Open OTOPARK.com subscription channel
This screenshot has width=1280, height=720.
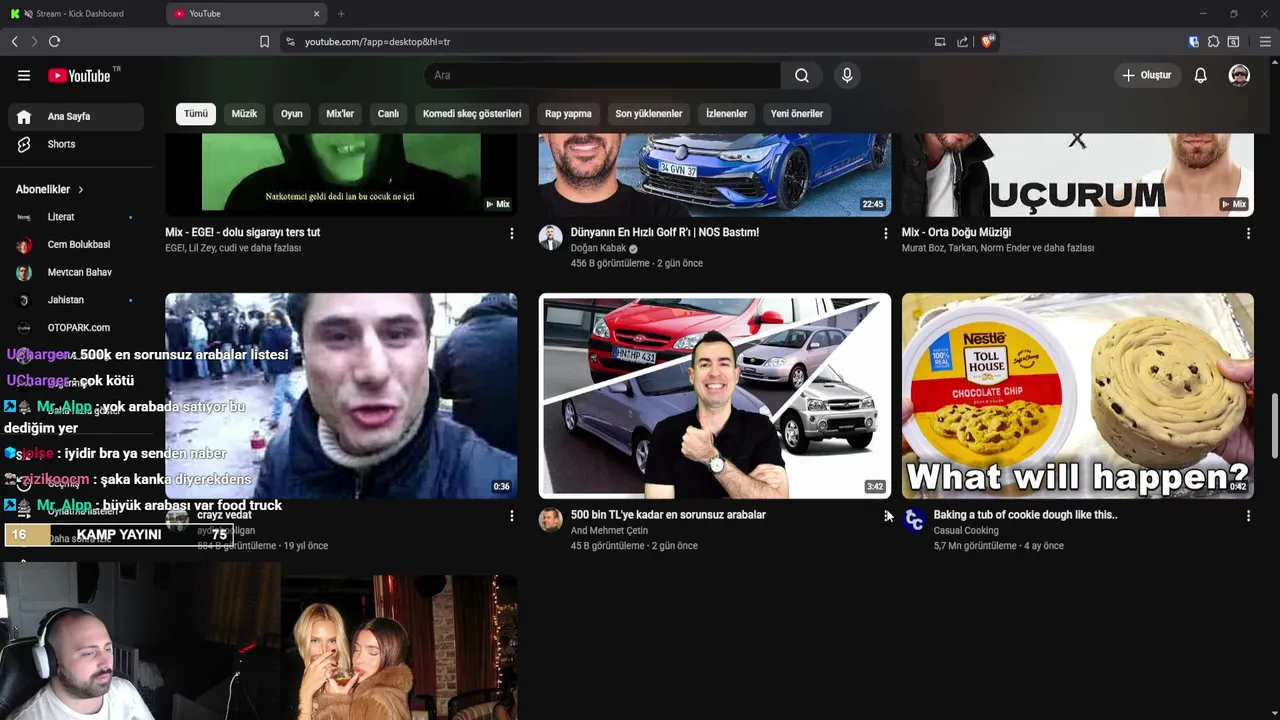coord(76,328)
